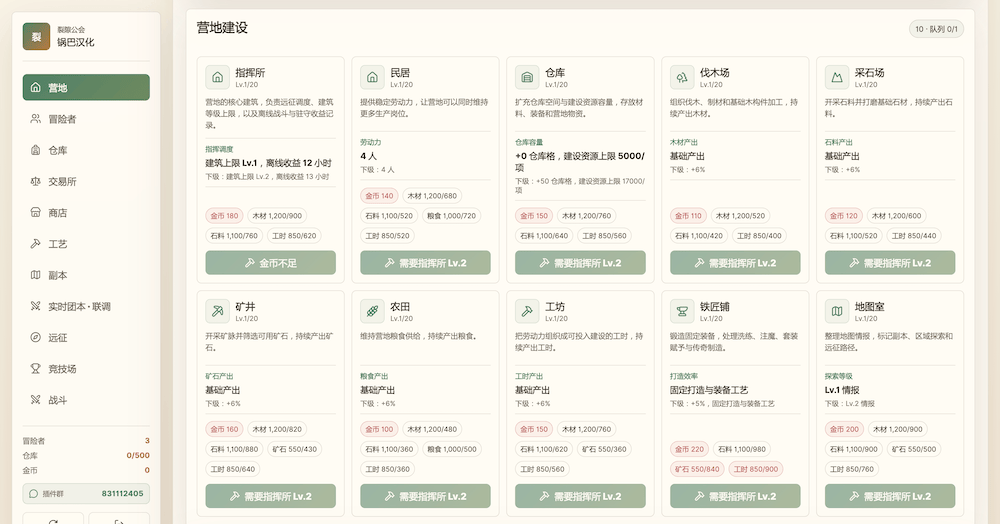Click 民居 upgrade button 需要指挥所 Lv.2
This screenshot has width=1000, height=524.
point(425,263)
